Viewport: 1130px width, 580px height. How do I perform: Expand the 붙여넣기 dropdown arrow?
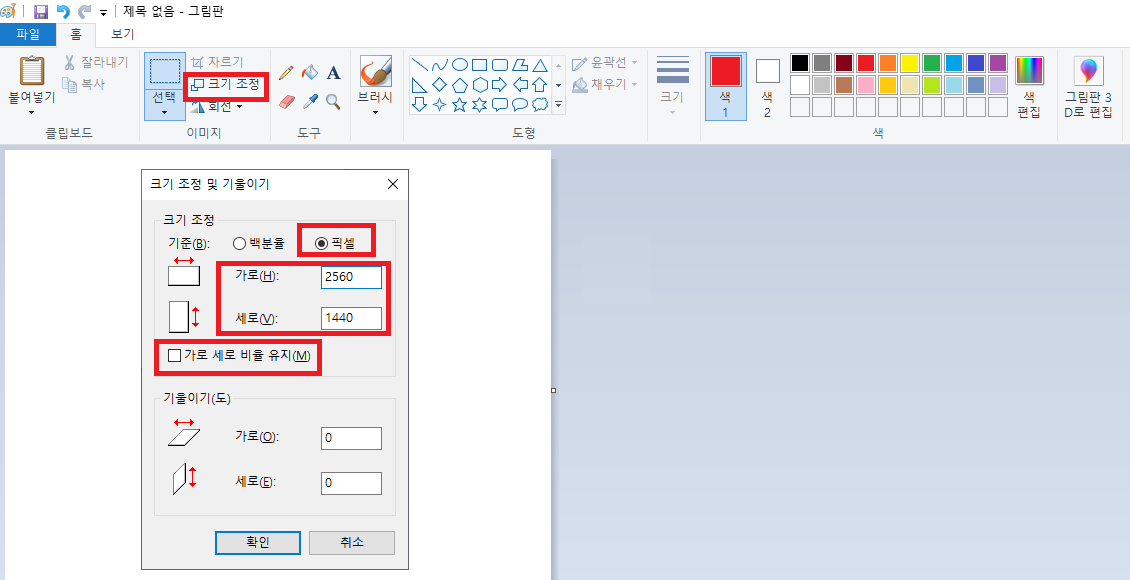point(32,113)
